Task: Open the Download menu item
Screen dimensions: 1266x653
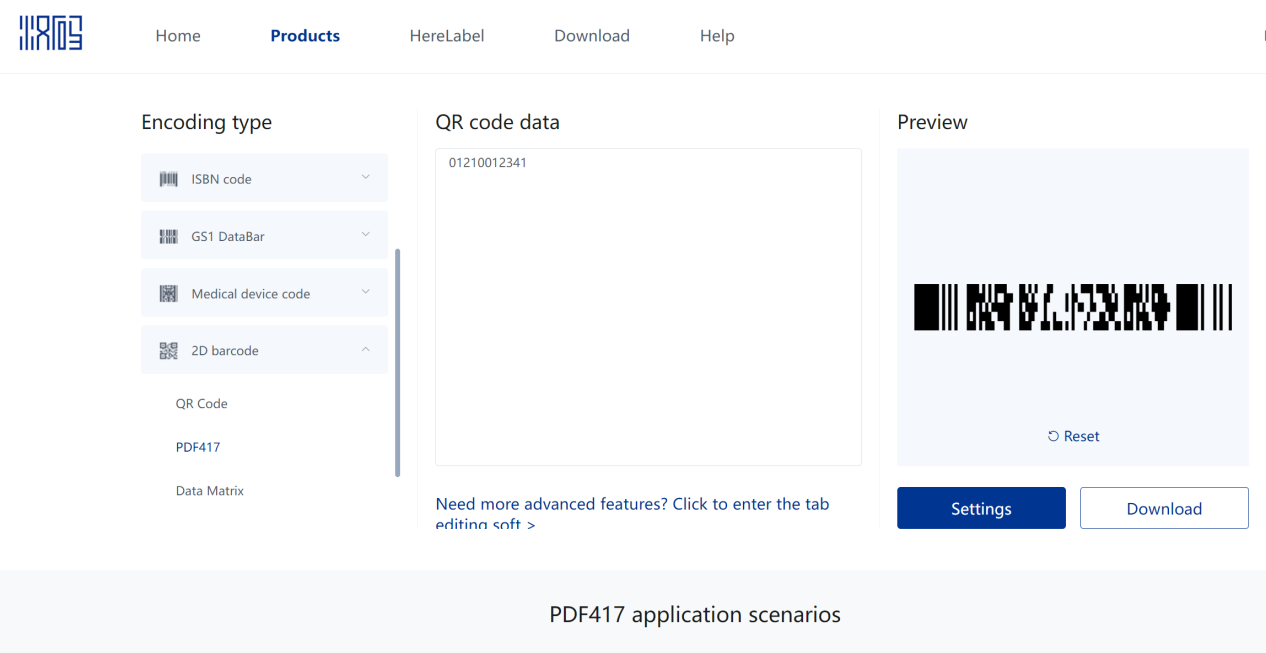Action: 592,36
